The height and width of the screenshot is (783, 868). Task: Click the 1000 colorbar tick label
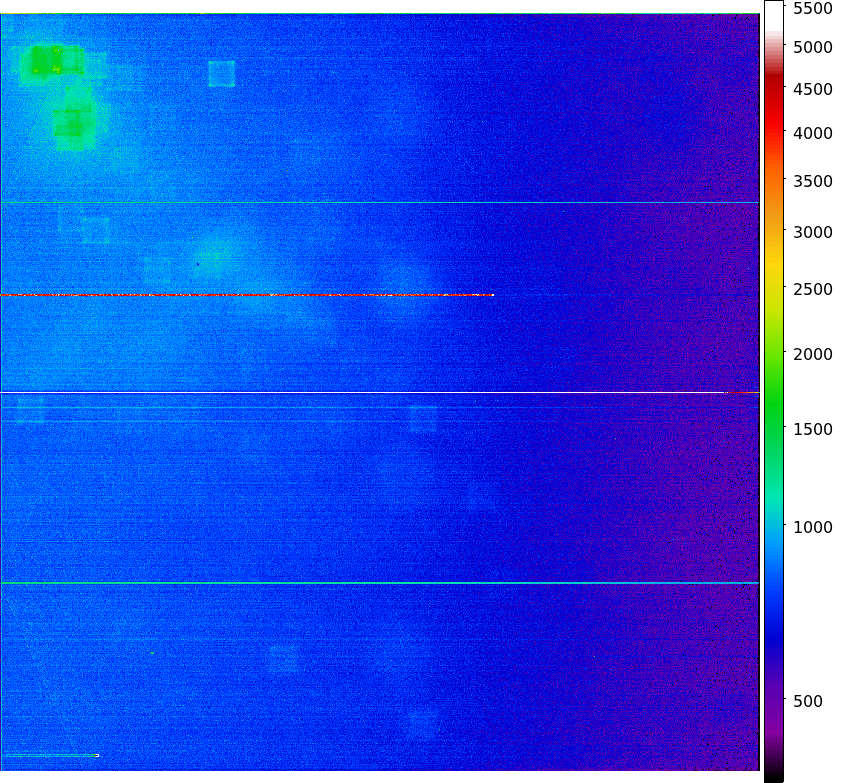click(x=813, y=527)
